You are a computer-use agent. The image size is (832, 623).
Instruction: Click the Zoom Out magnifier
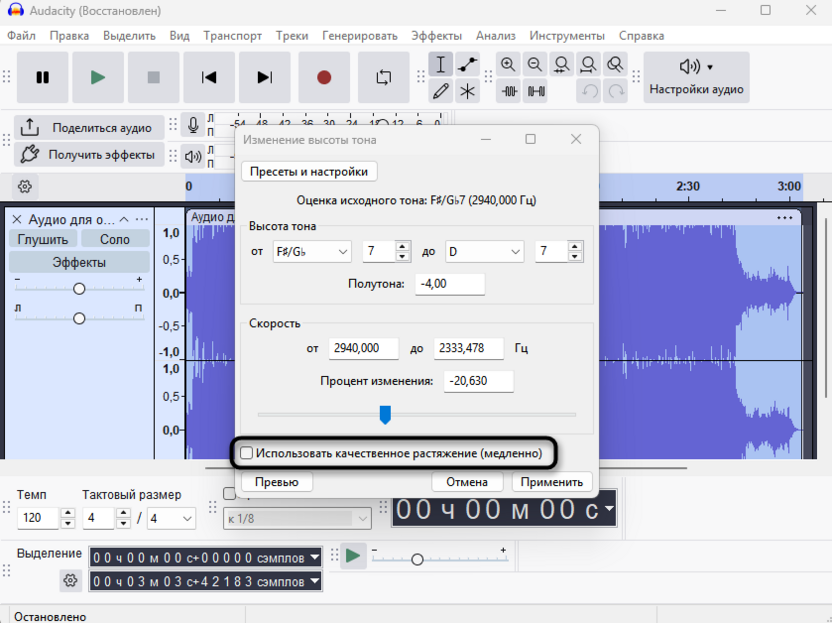click(535, 65)
